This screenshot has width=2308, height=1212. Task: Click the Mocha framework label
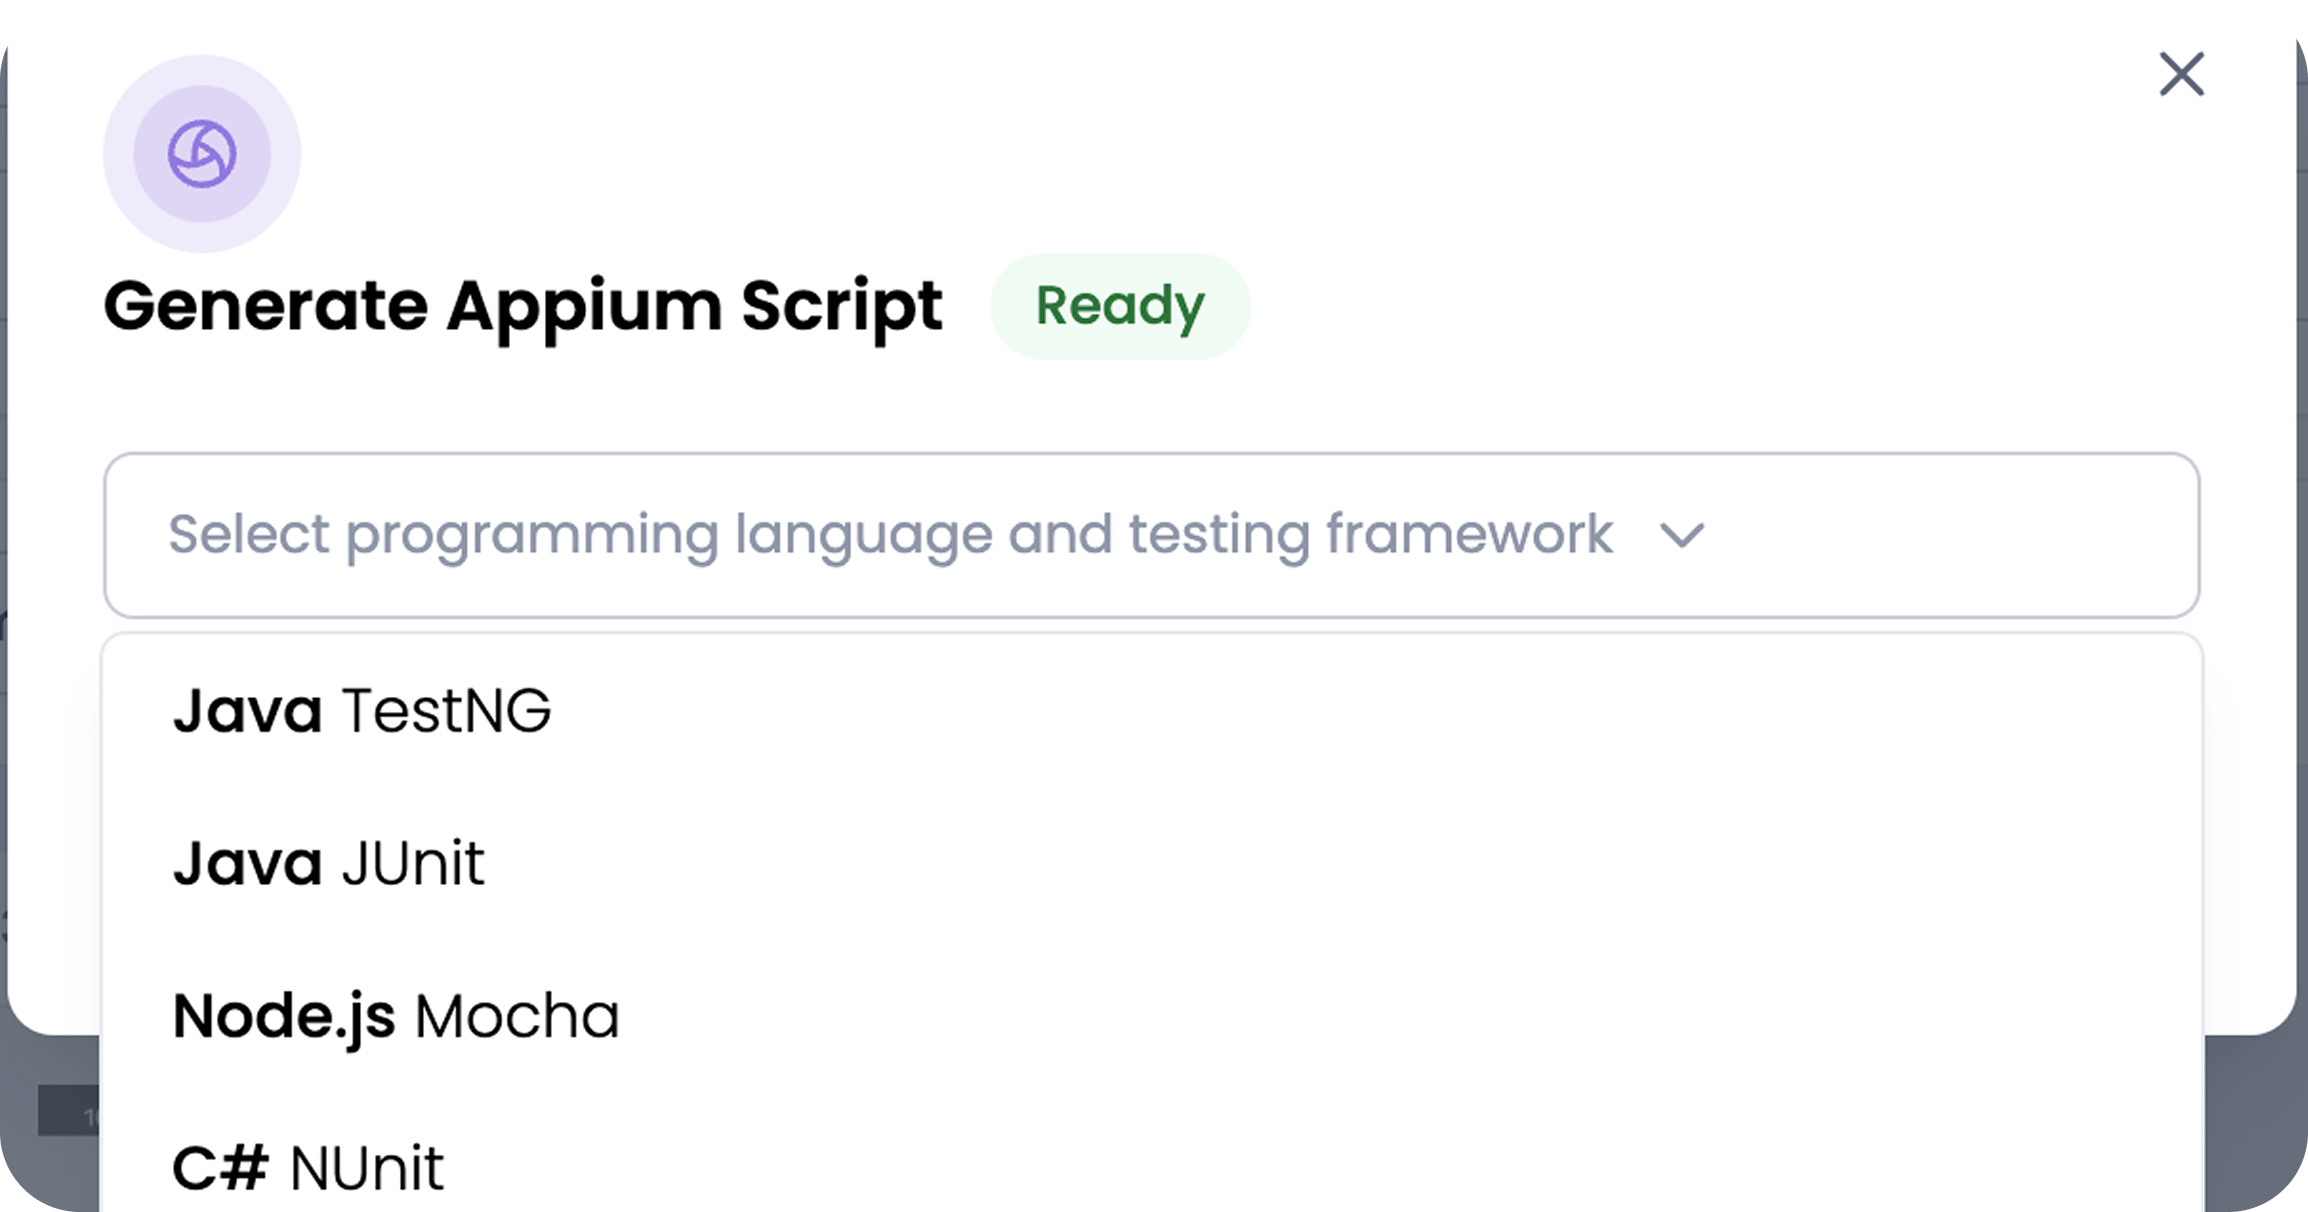pyautogui.click(x=517, y=1016)
